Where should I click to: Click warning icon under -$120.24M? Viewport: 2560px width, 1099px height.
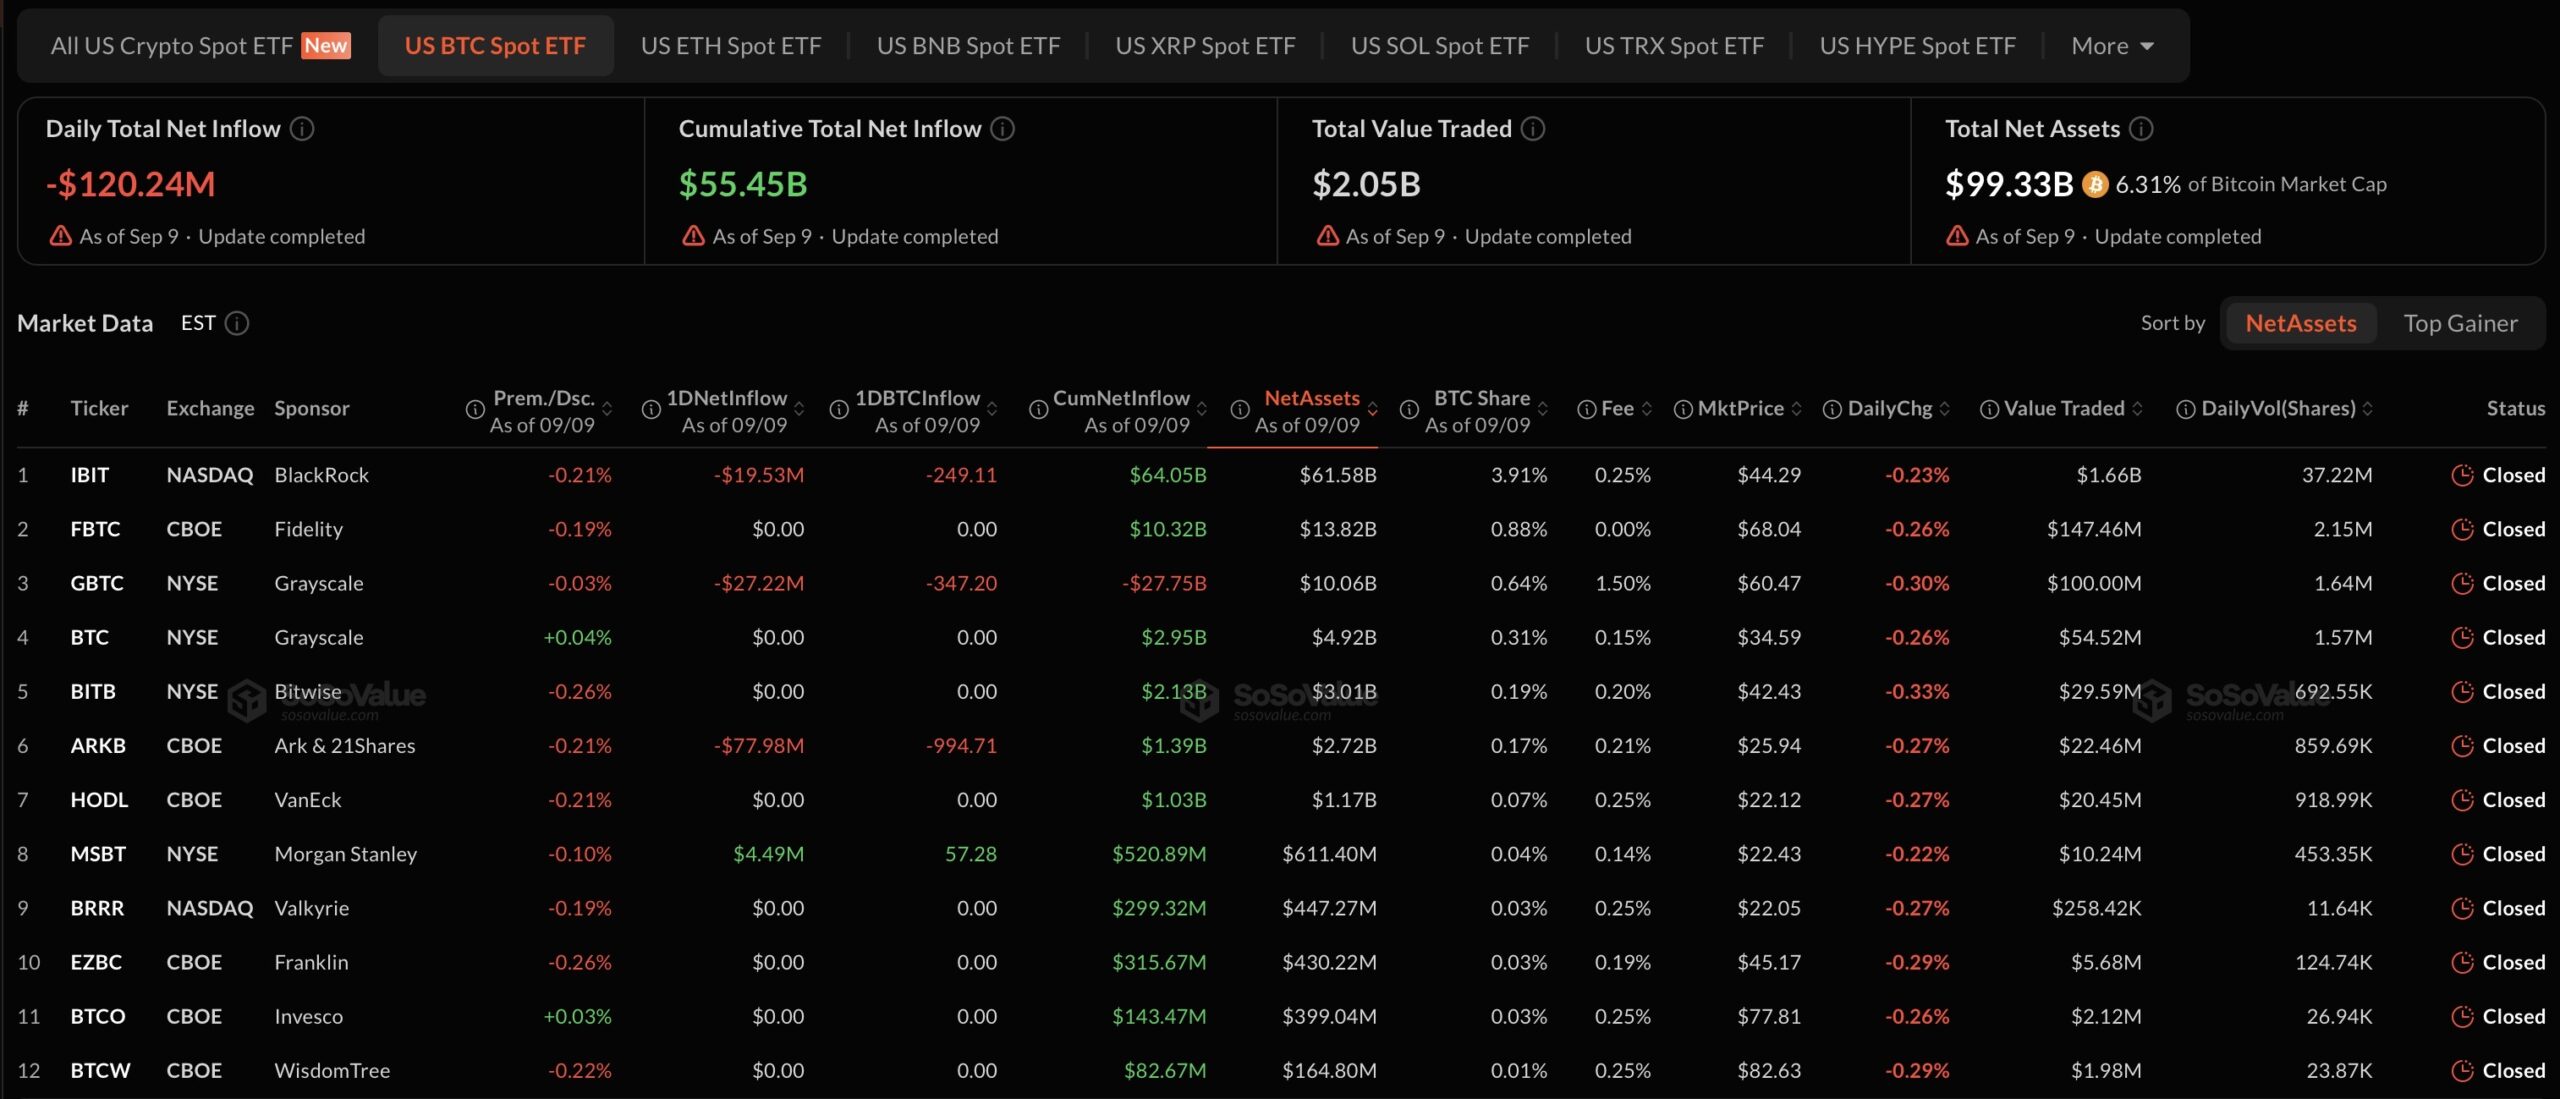61,236
